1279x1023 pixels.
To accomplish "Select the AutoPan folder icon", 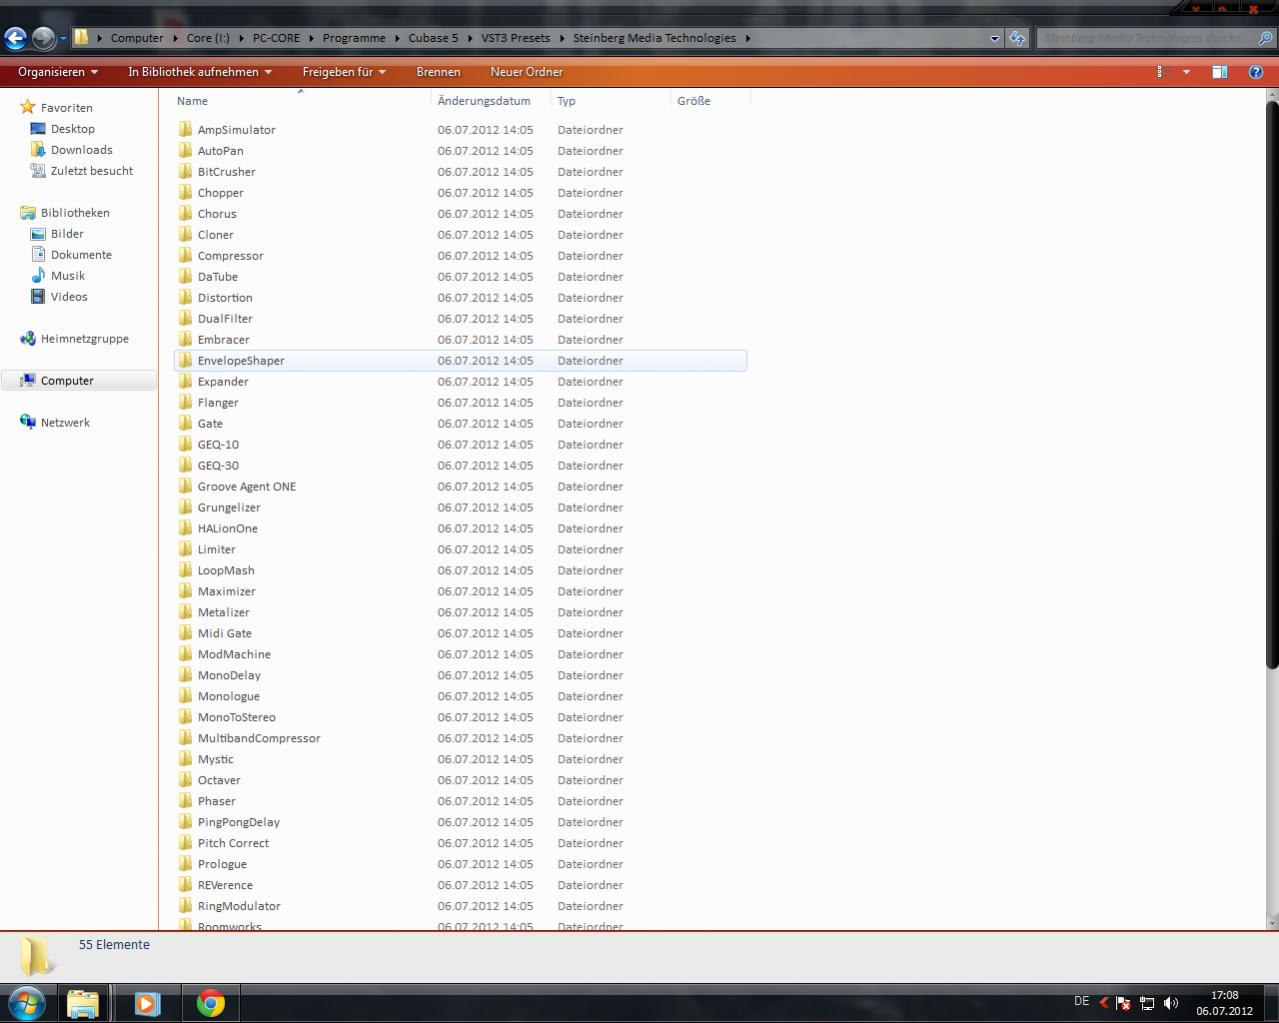I will [x=185, y=150].
